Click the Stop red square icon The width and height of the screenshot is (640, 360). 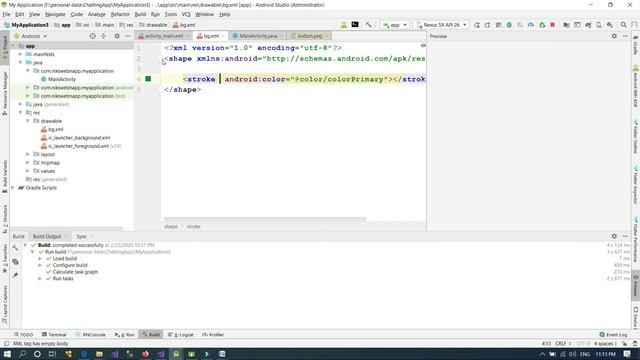point(553,25)
